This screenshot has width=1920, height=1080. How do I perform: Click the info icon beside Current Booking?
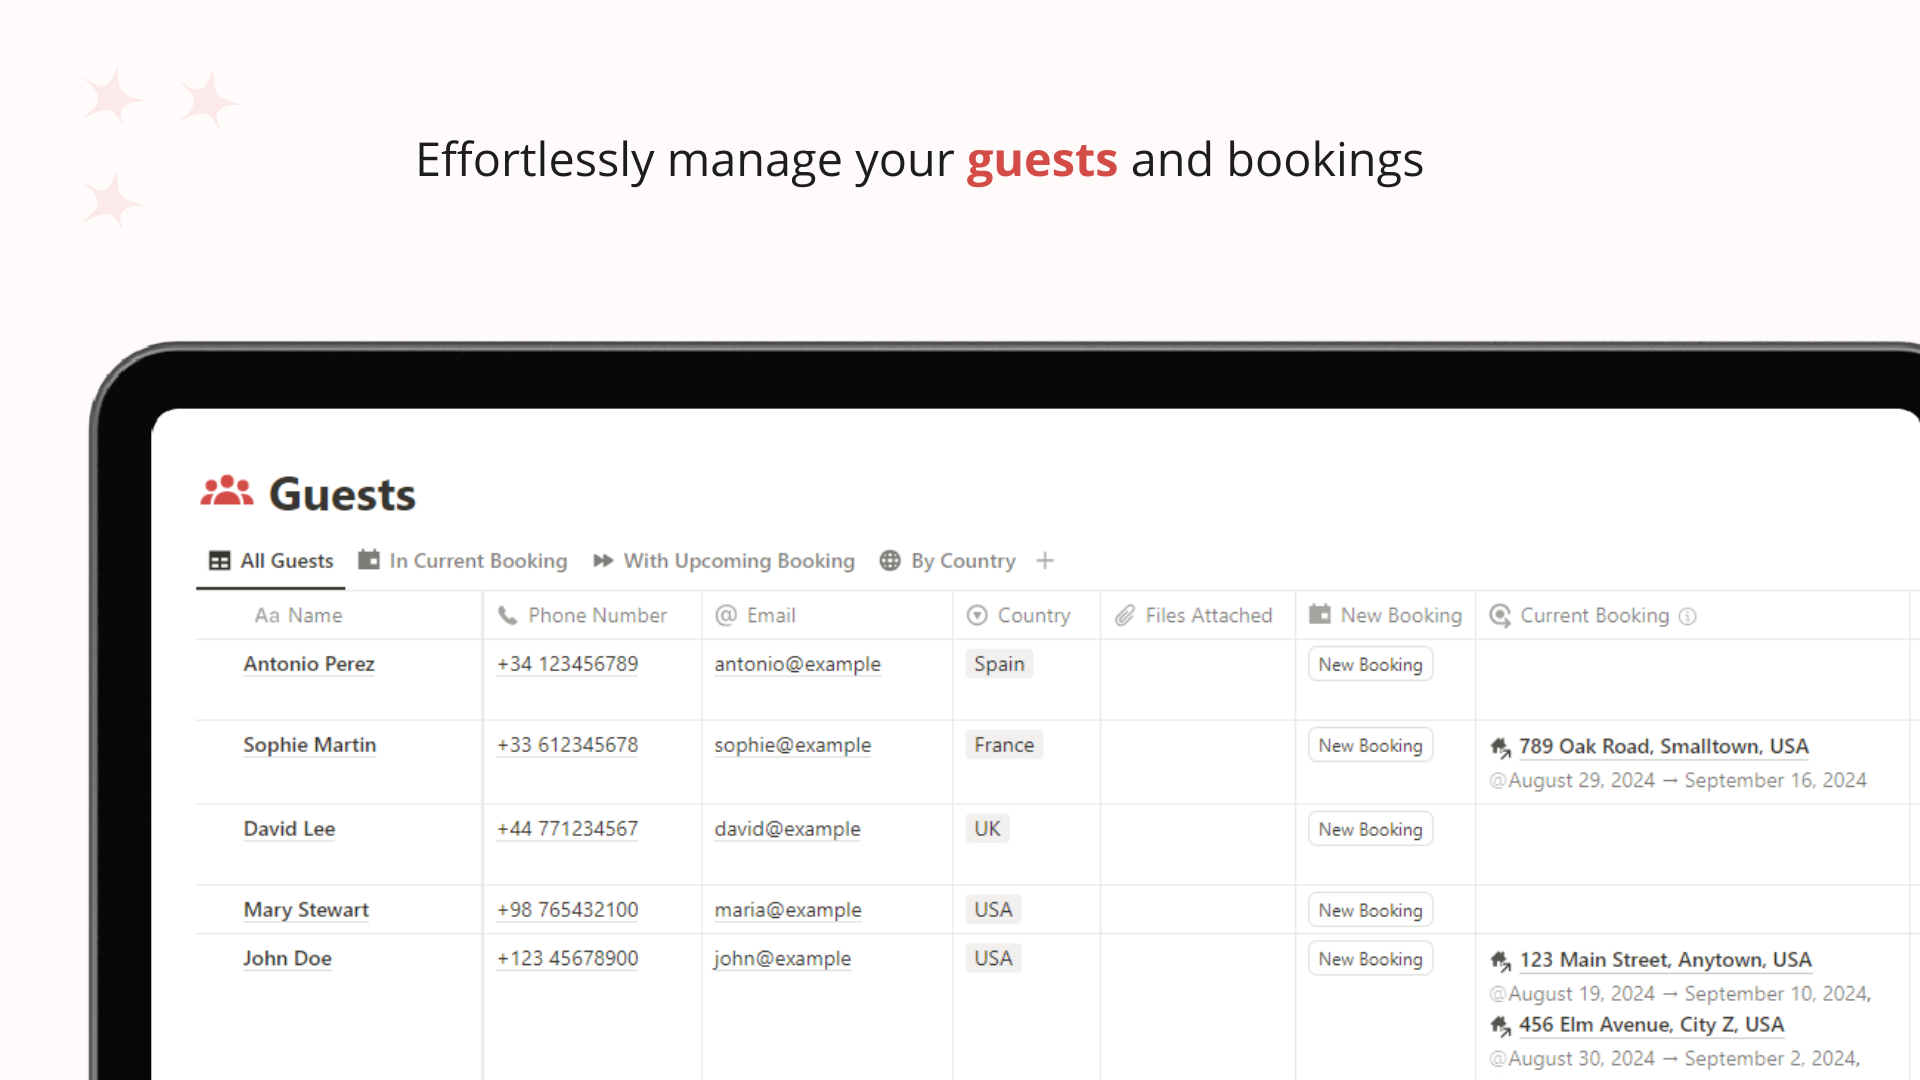(1688, 616)
